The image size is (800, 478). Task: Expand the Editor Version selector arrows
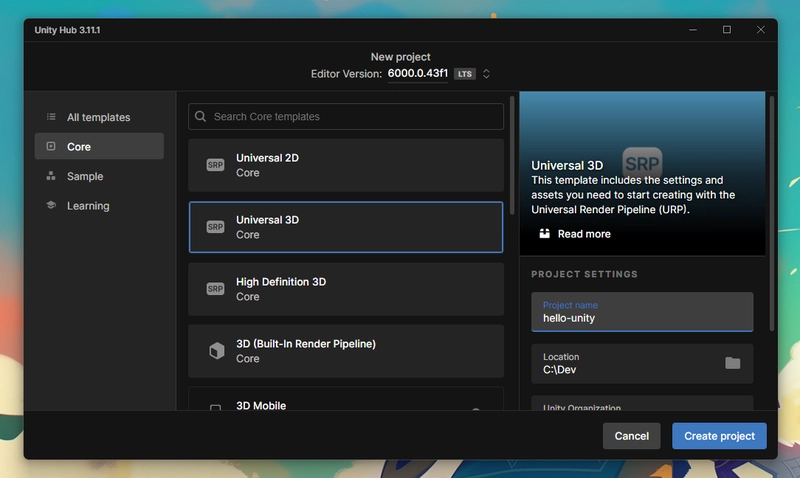[486, 73]
